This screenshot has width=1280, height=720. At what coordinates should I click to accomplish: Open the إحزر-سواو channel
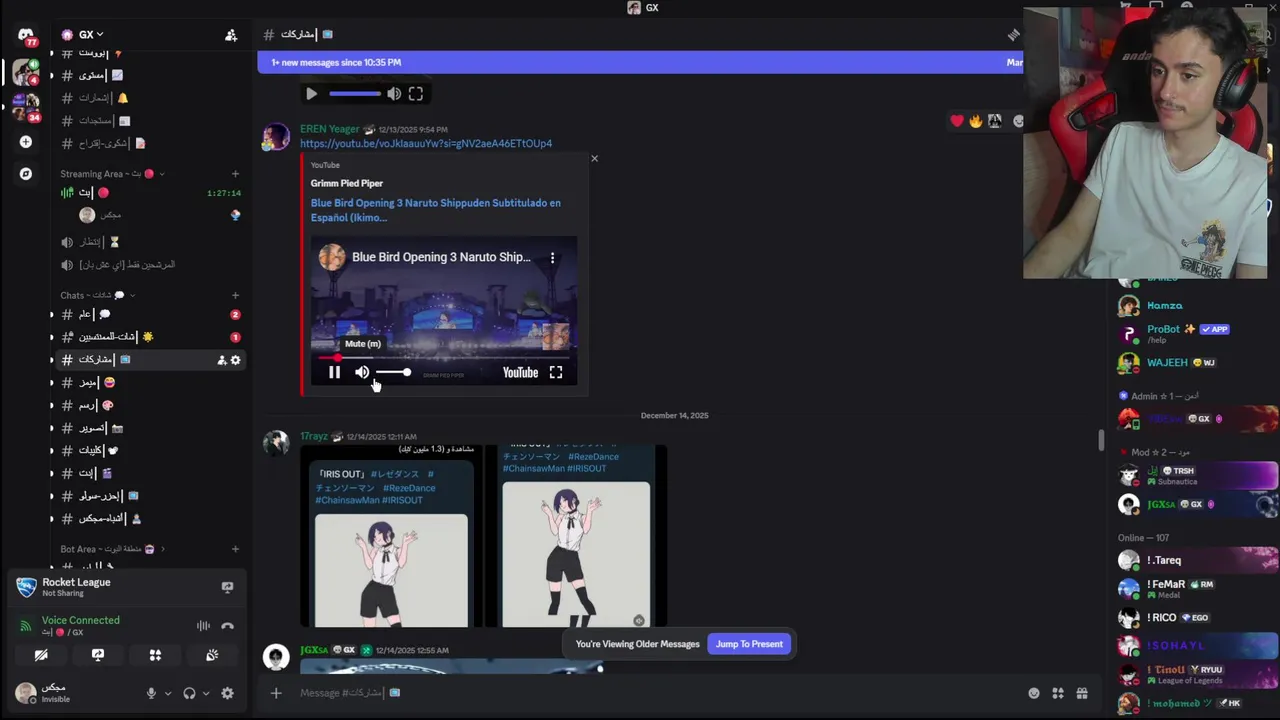tap(150, 496)
